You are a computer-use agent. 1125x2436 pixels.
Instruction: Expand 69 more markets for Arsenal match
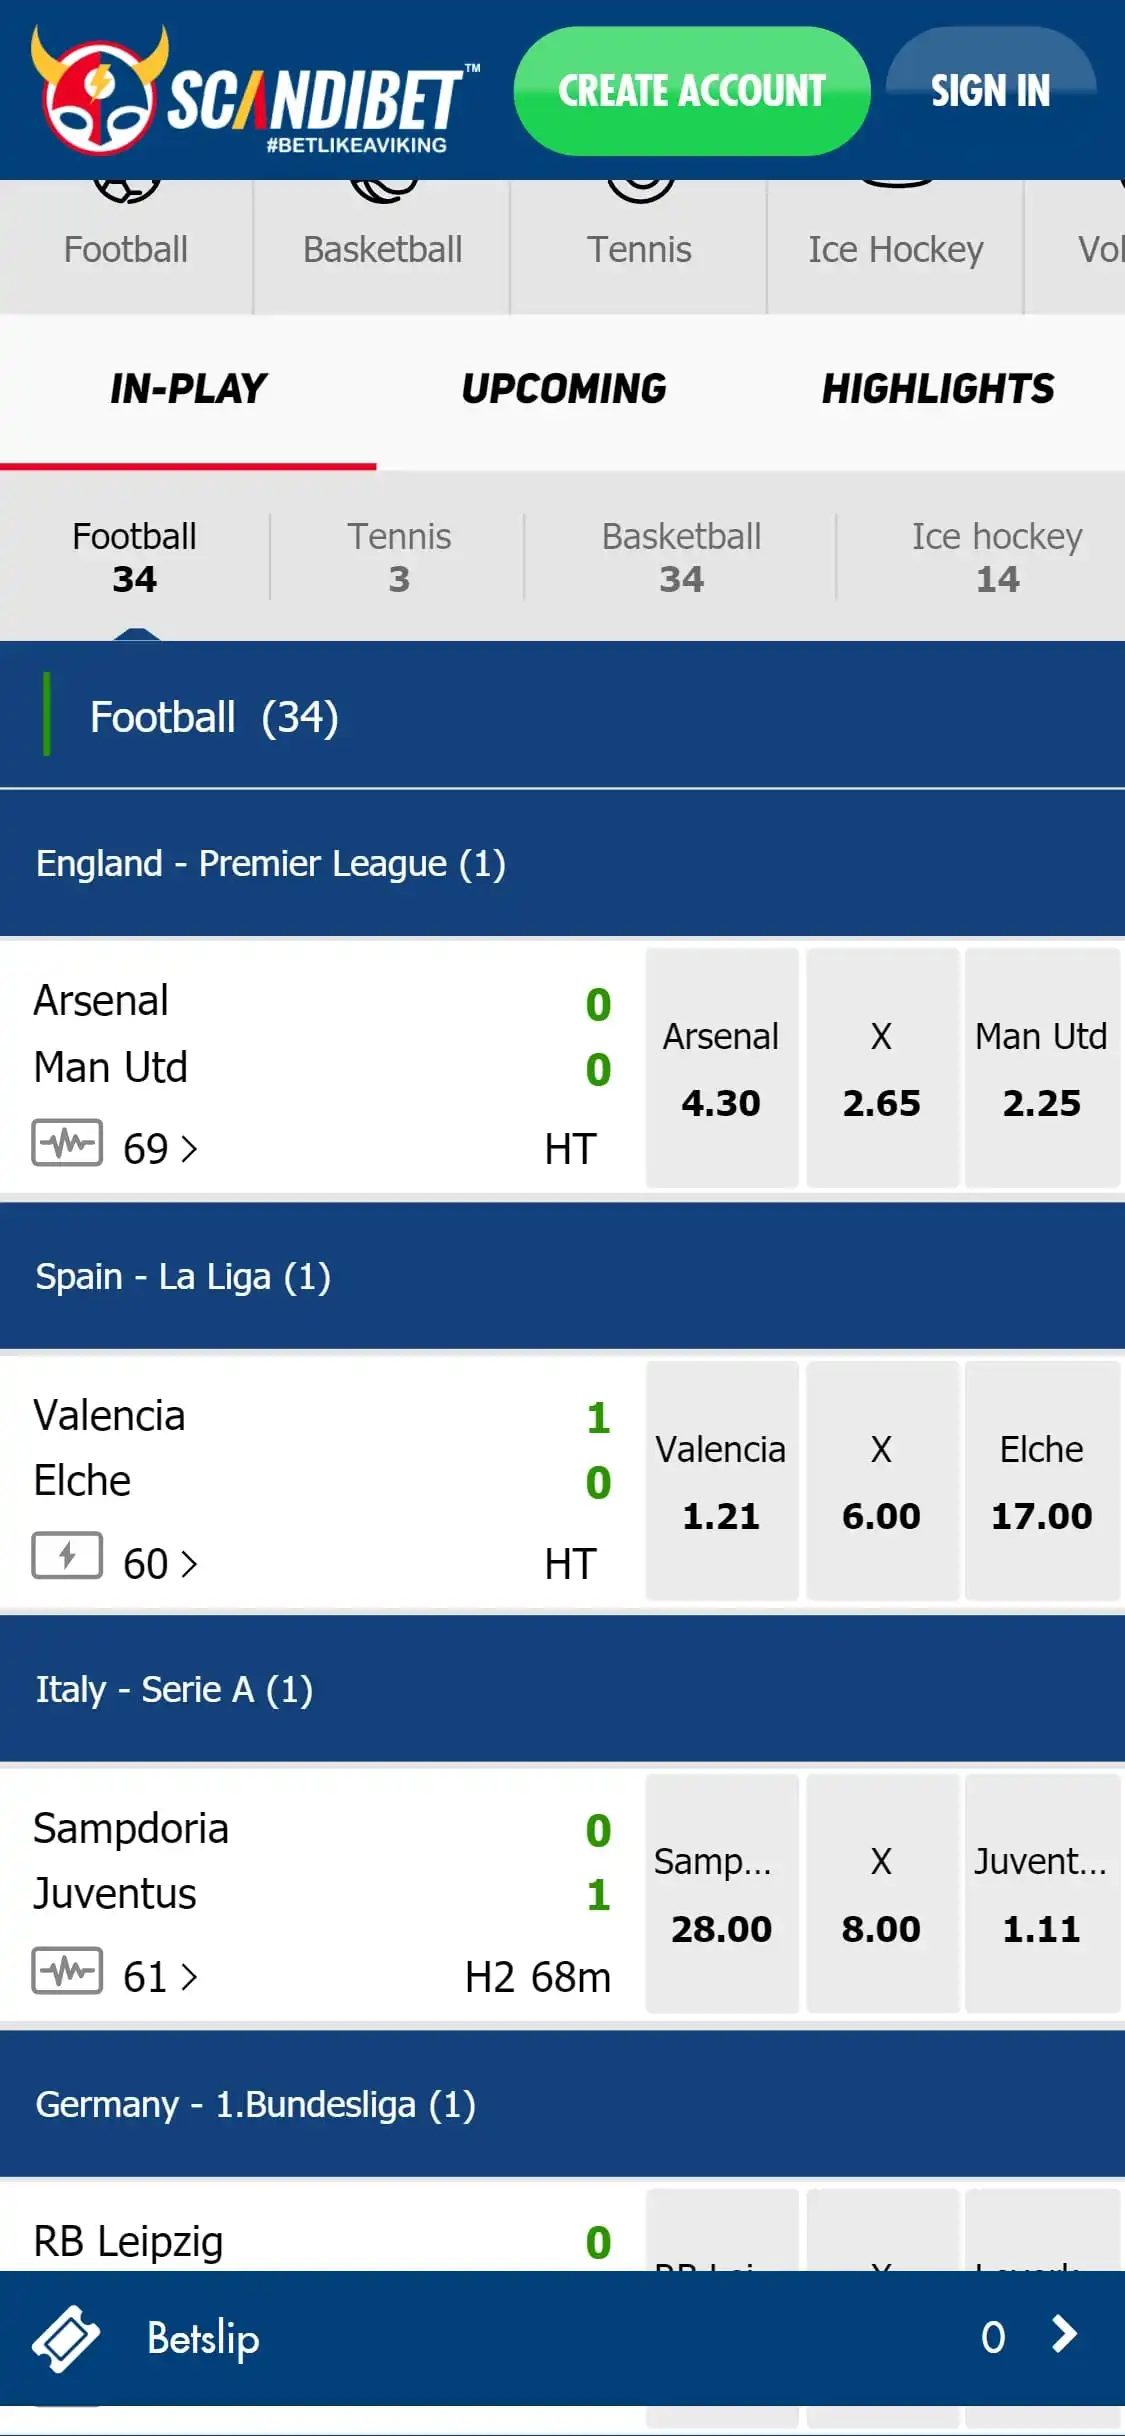[160, 1149]
